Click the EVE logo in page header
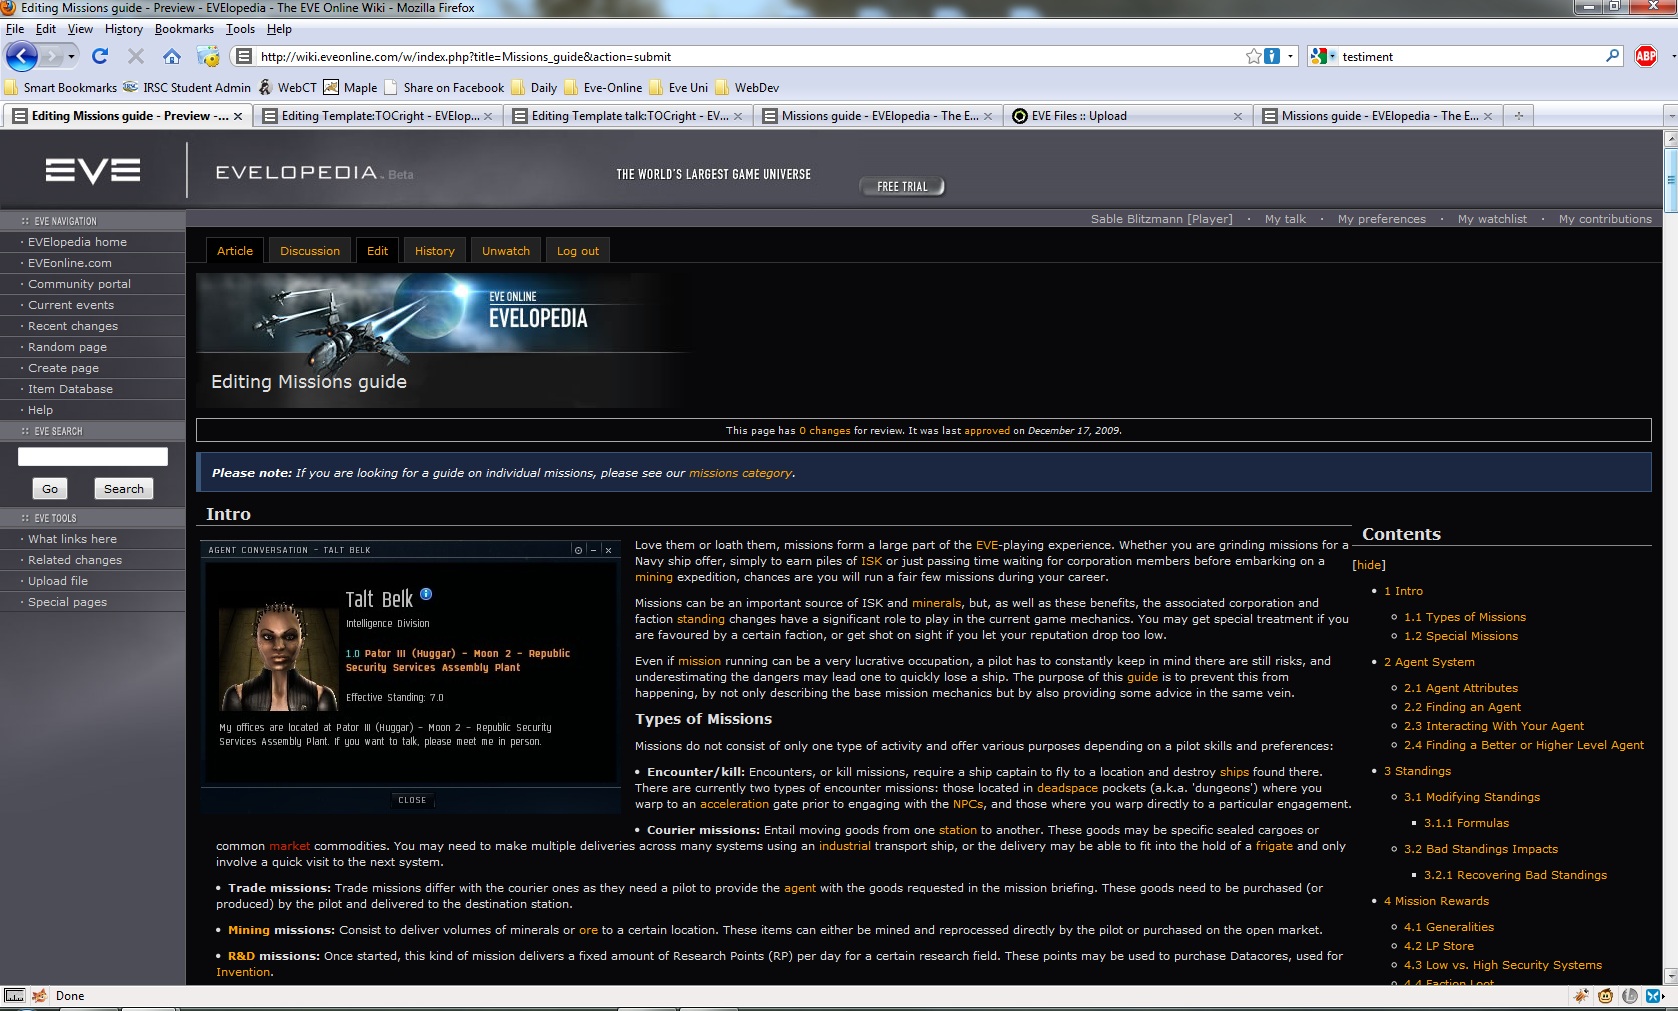Viewport: 1678px width, 1011px height. coord(93,171)
